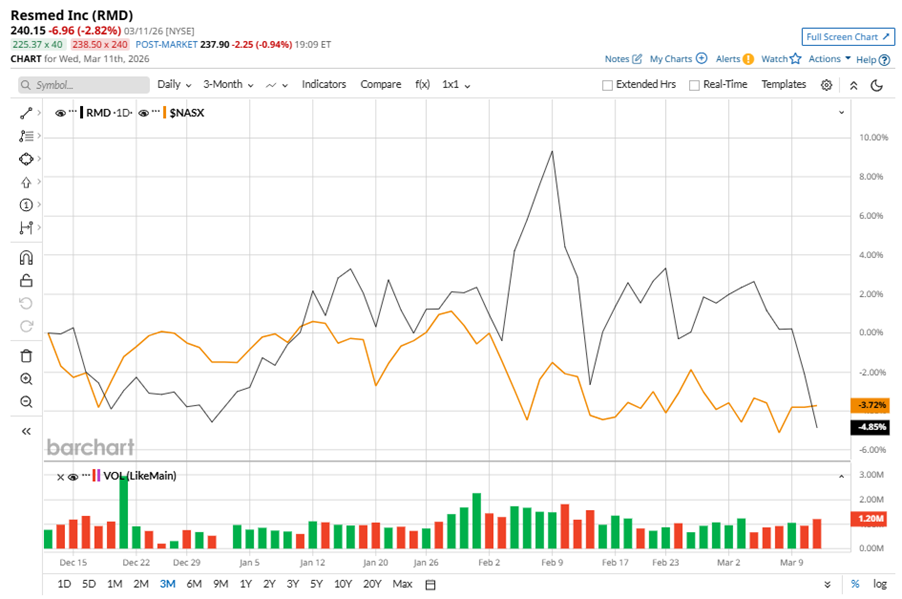Hide RMD series with eye icon
The width and height of the screenshot is (902, 599).
pyautogui.click(x=60, y=113)
